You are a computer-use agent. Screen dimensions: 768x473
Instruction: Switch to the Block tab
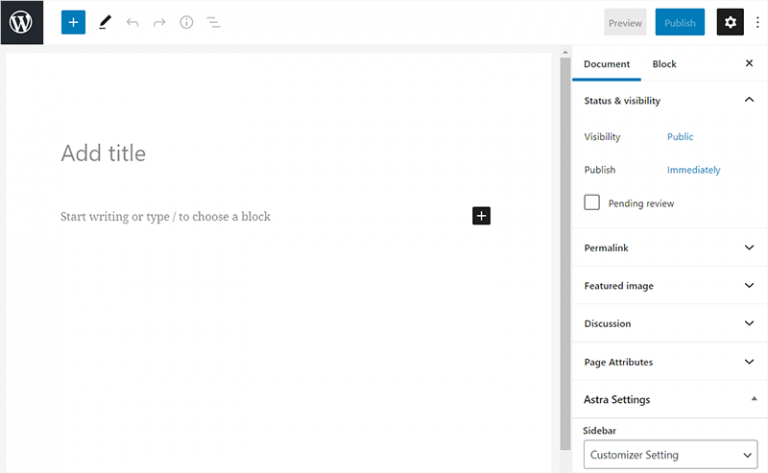coord(664,64)
